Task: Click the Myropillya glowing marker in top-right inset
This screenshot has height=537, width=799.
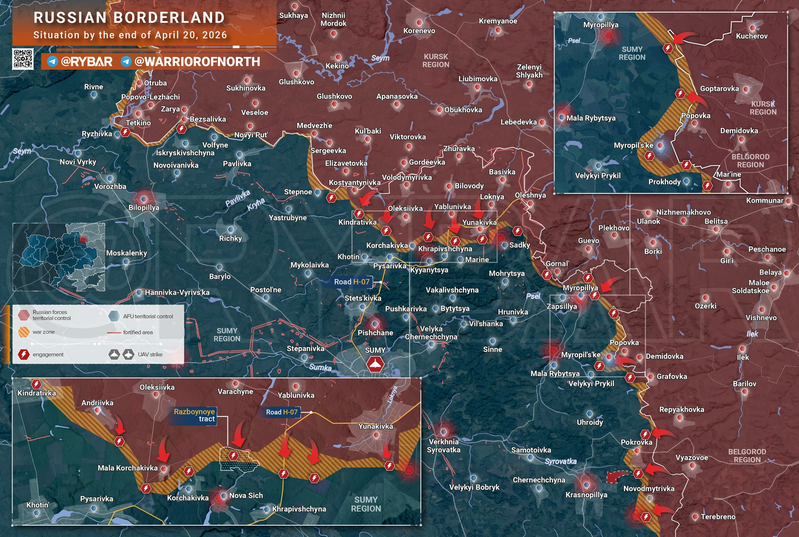Action: pos(608,36)
